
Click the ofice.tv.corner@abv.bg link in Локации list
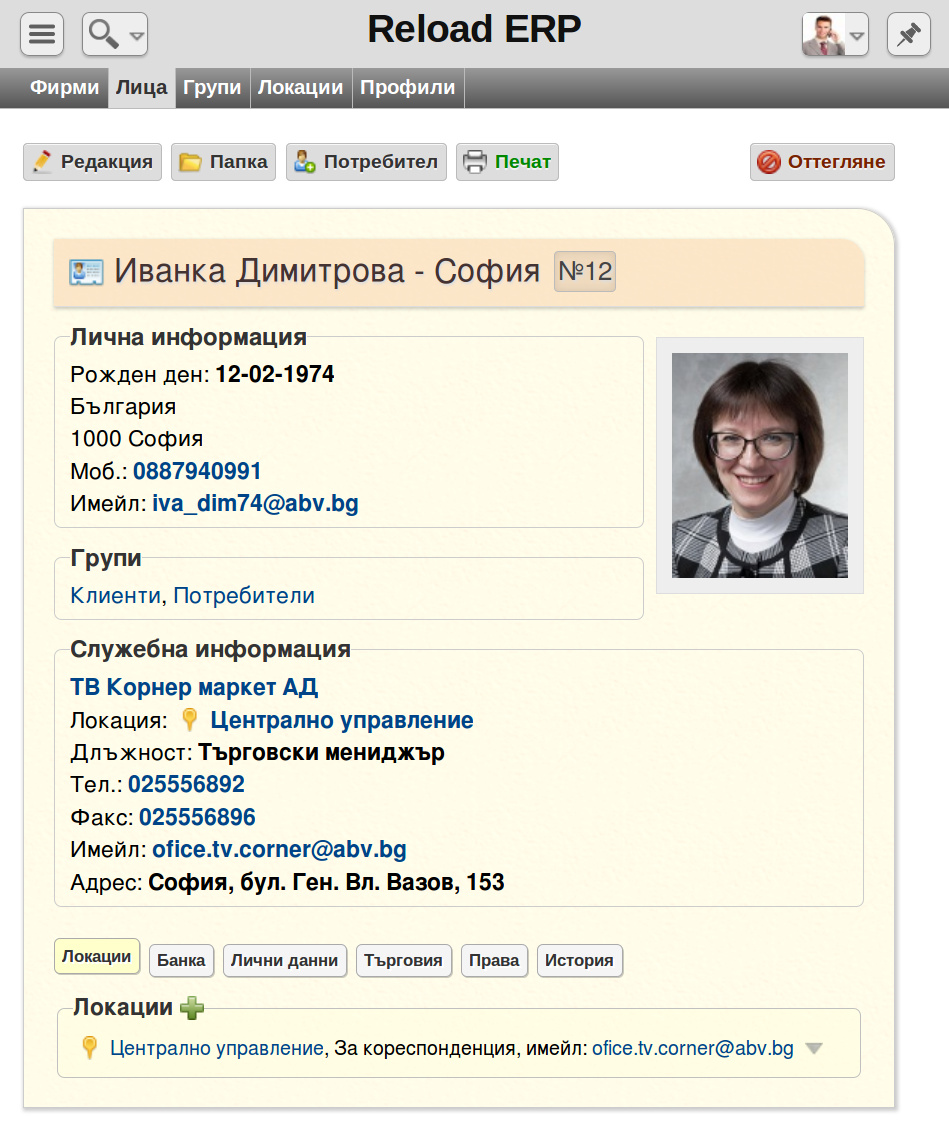(693, 1048)
